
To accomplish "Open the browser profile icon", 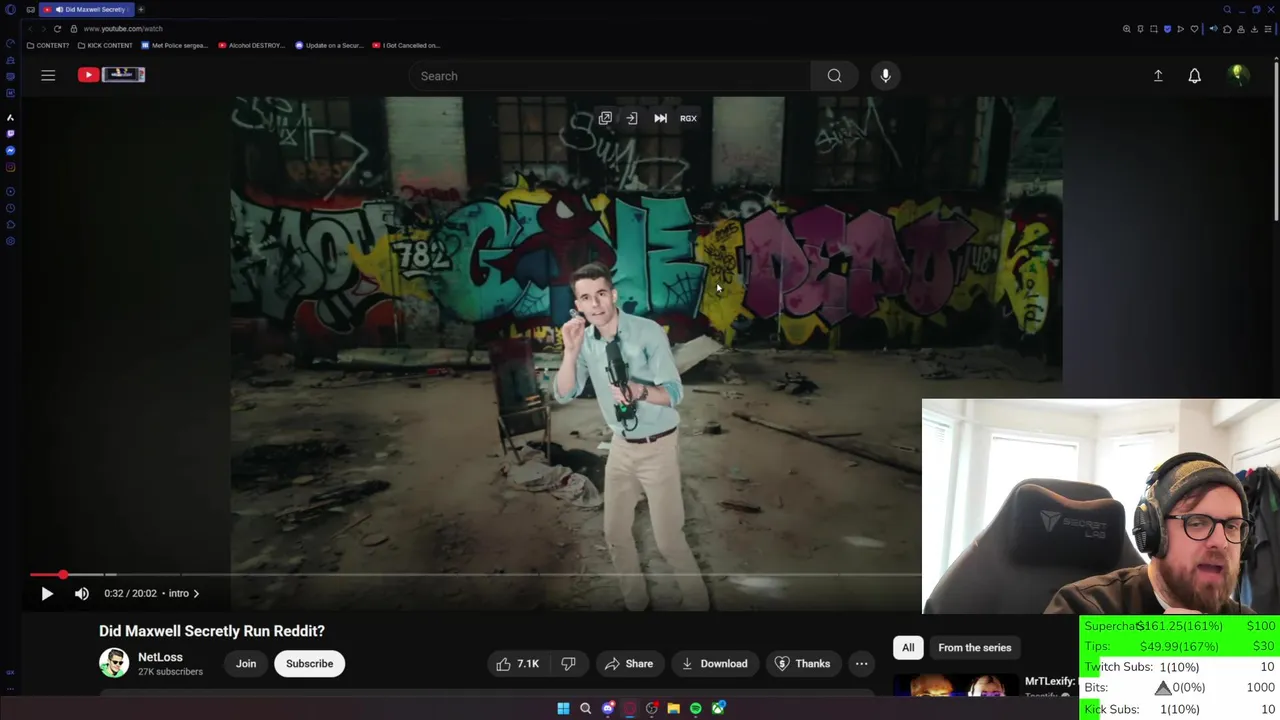I will click(x=1241, y=29).
